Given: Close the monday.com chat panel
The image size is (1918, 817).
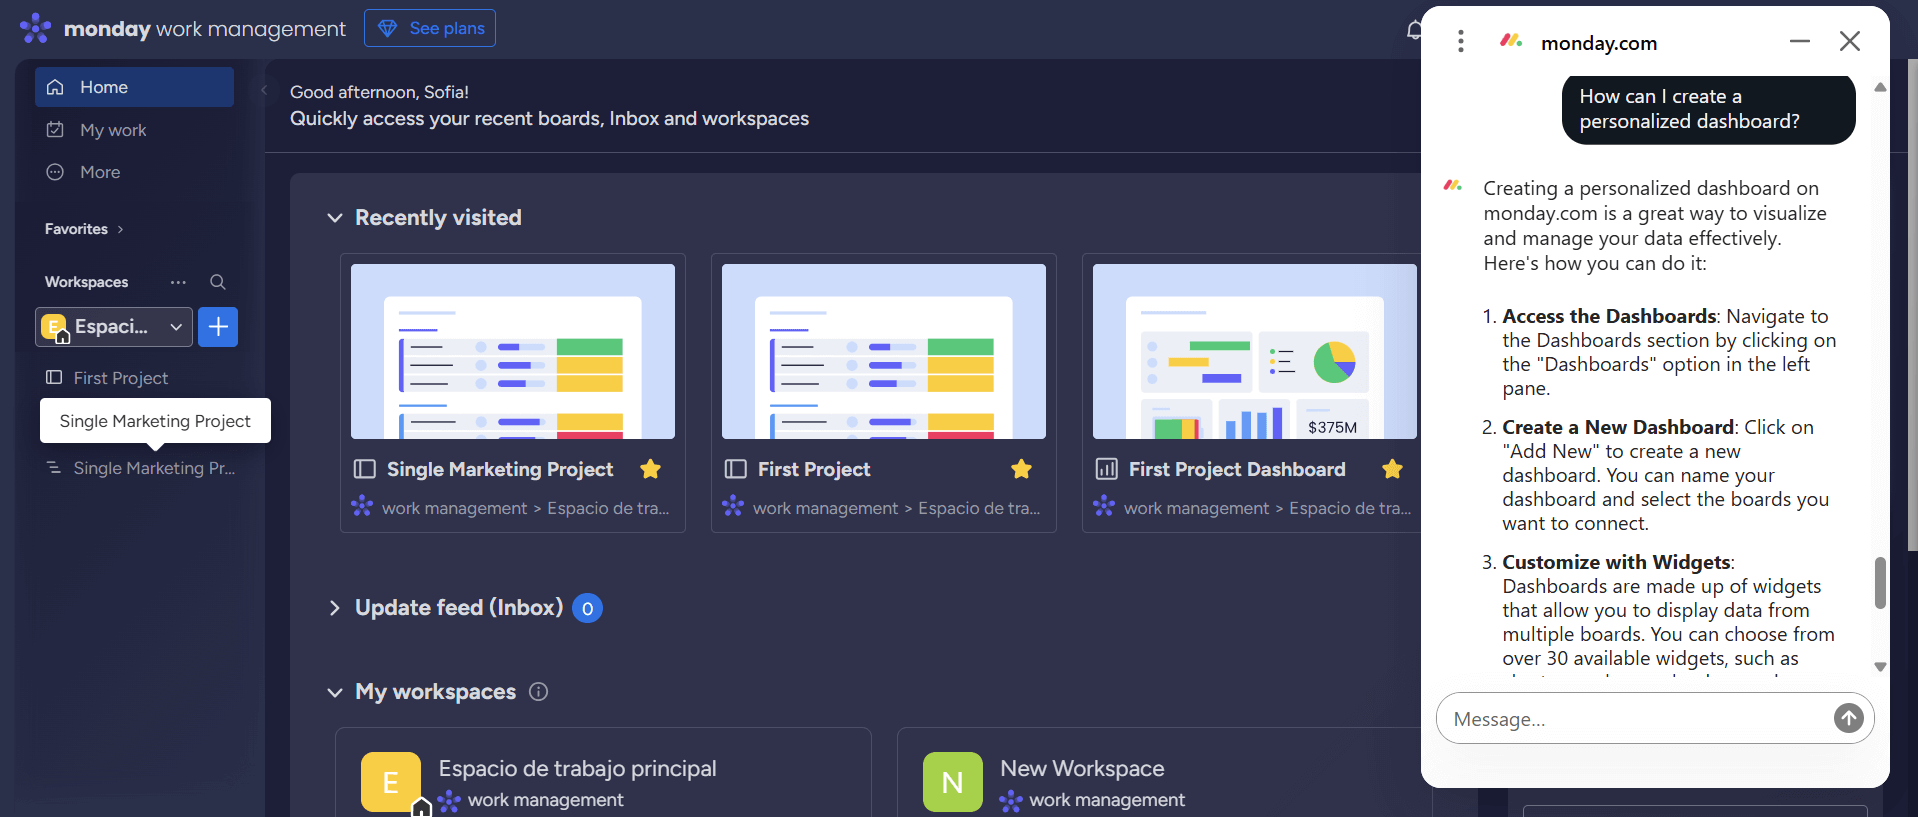Looking at the screenshot, I should tap(1850, 41).
